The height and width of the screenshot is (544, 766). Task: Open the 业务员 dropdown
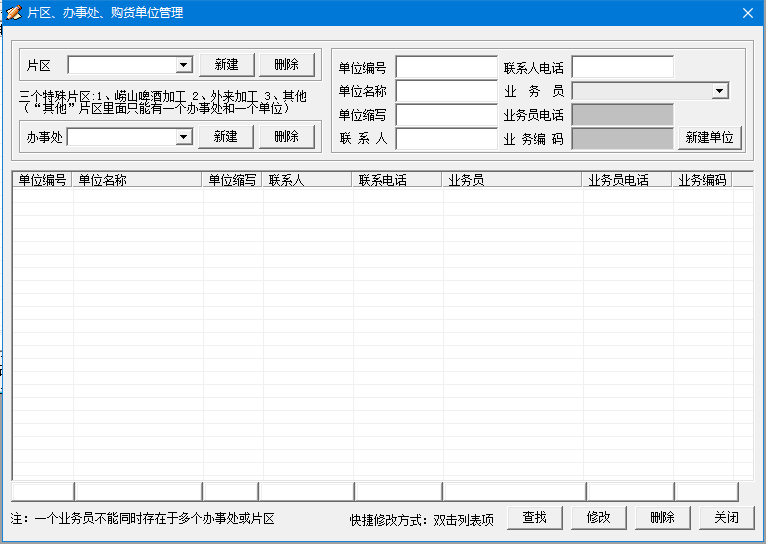(720, 91)
